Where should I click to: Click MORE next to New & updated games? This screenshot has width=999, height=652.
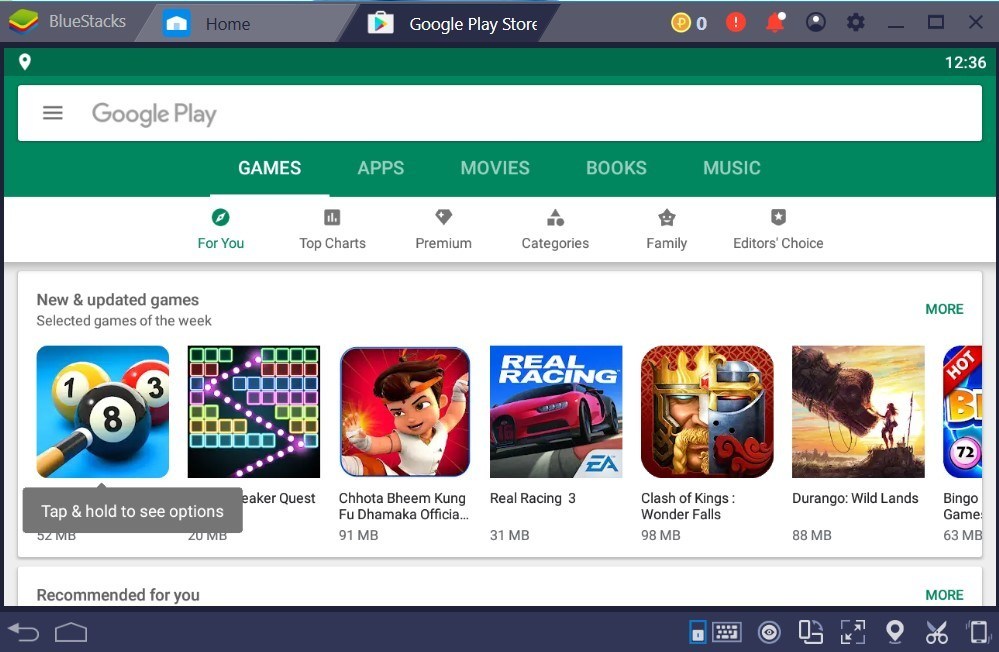click(944, 309)
